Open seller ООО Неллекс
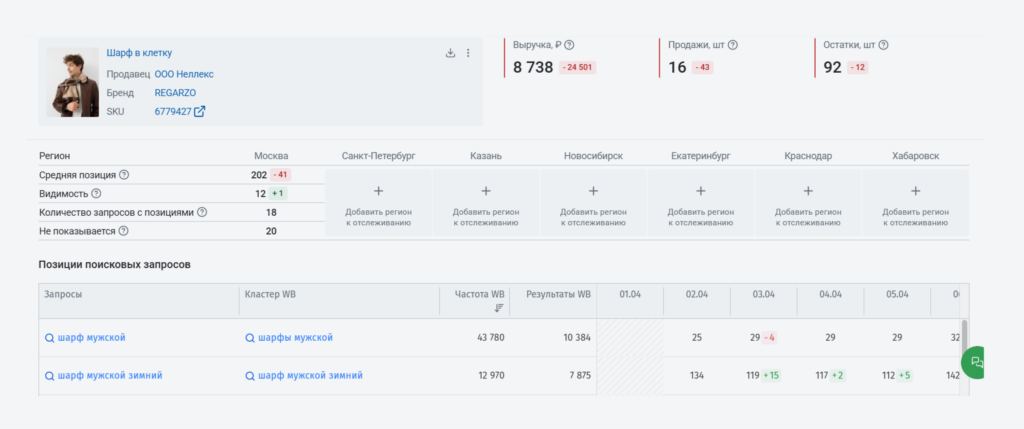Viewport: 1024px width, 429px height. pyautogui.click(x=184, y=74)
